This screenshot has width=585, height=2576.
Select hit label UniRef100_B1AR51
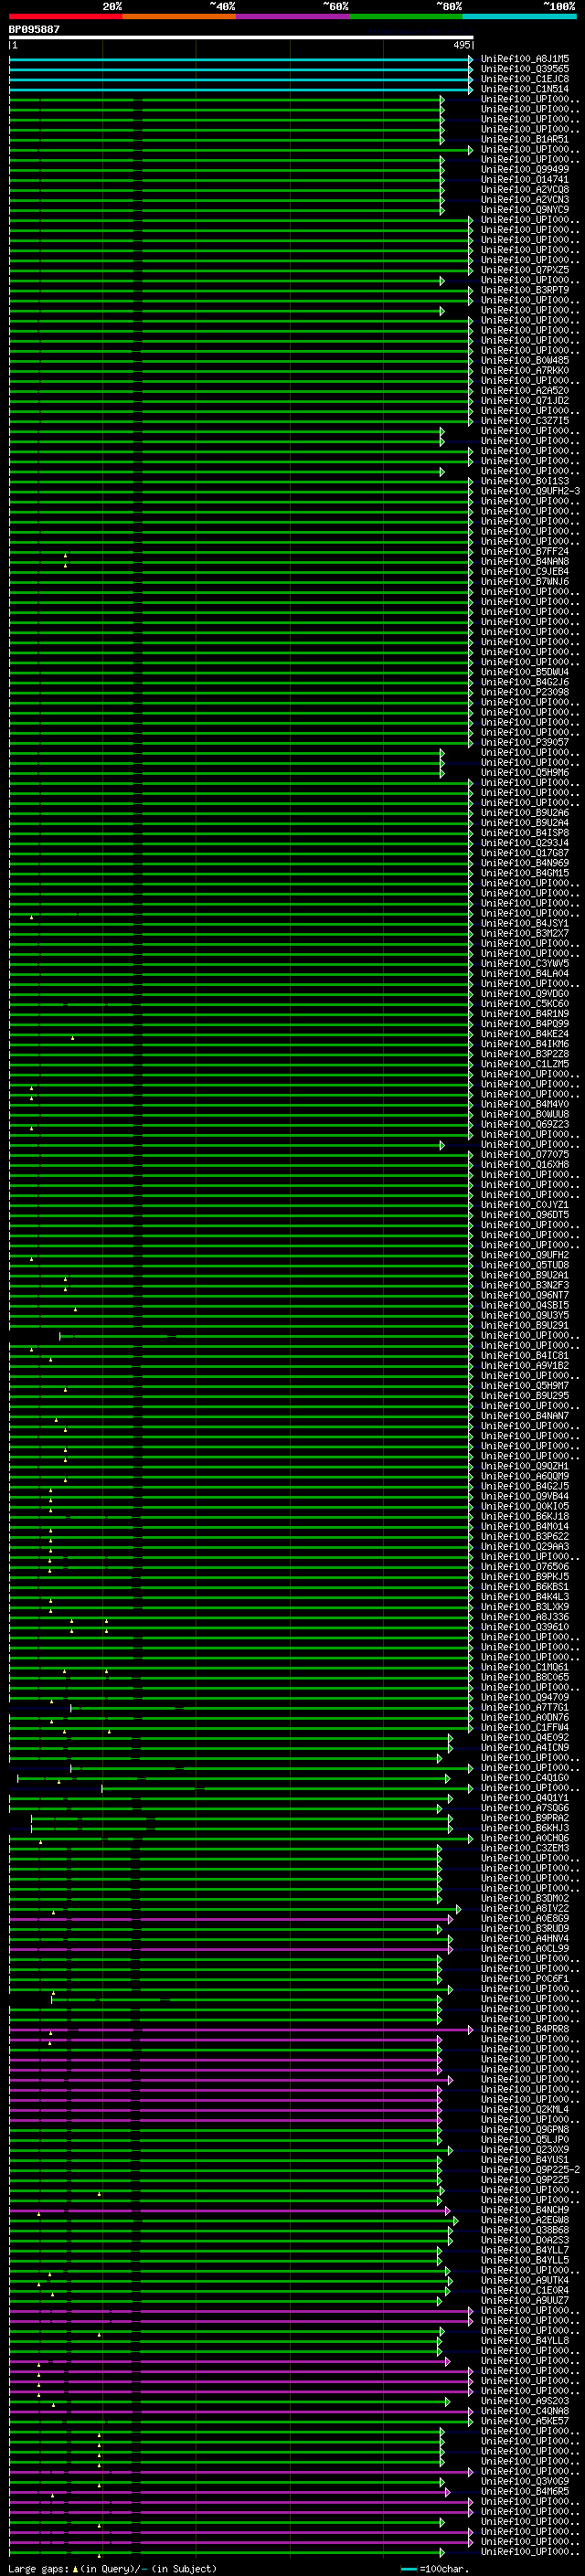point(525,139)
